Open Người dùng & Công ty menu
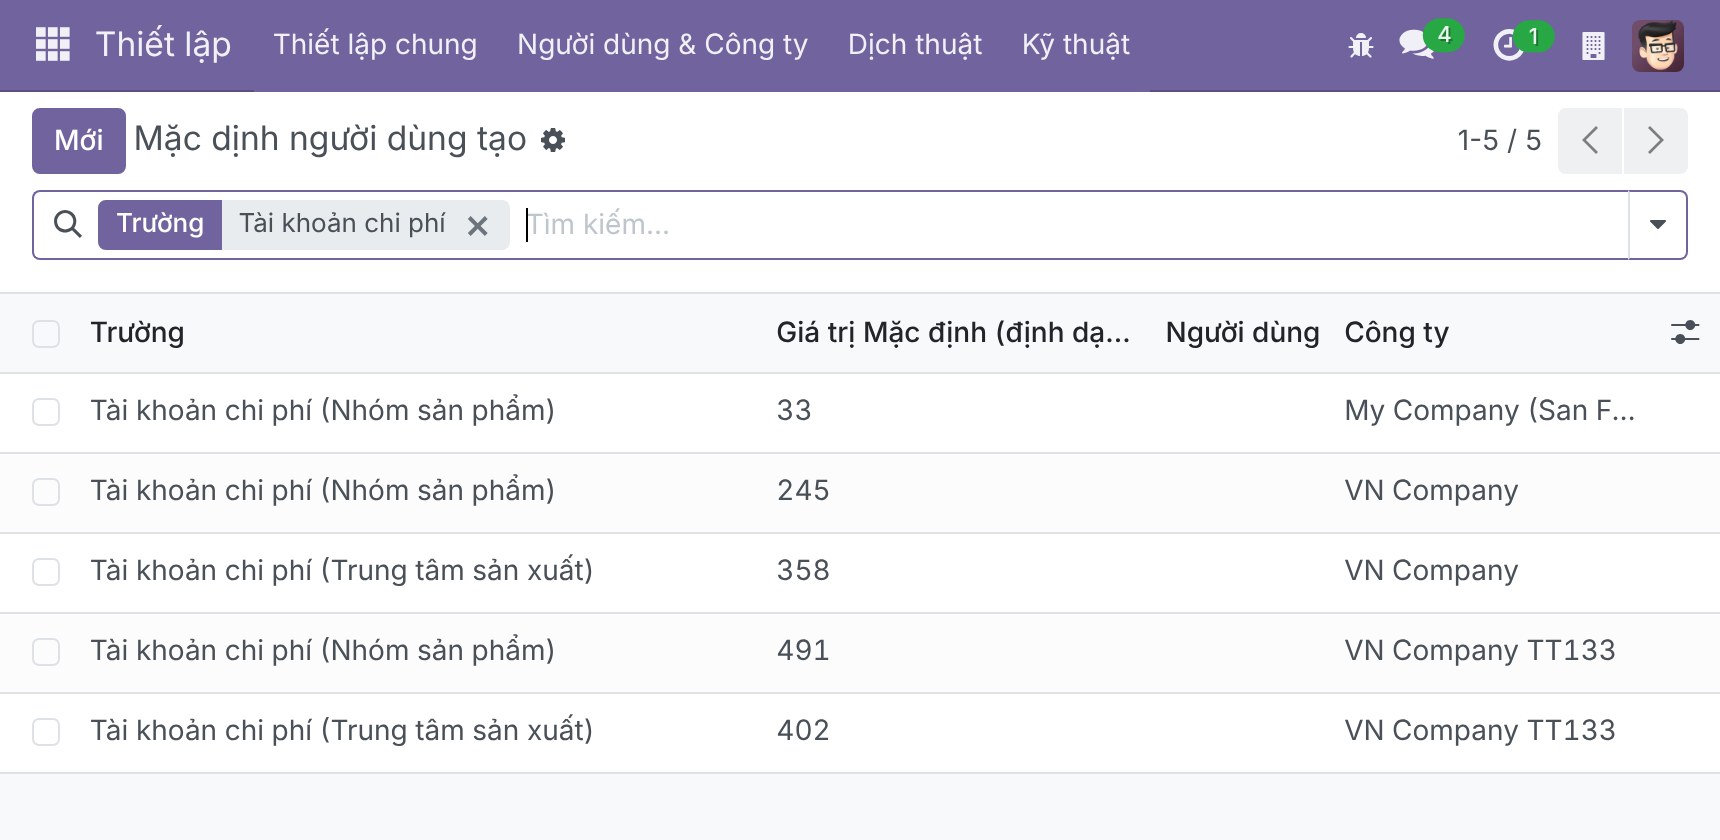The height and width of the screenshot is (840, 1720). (662, 45)
